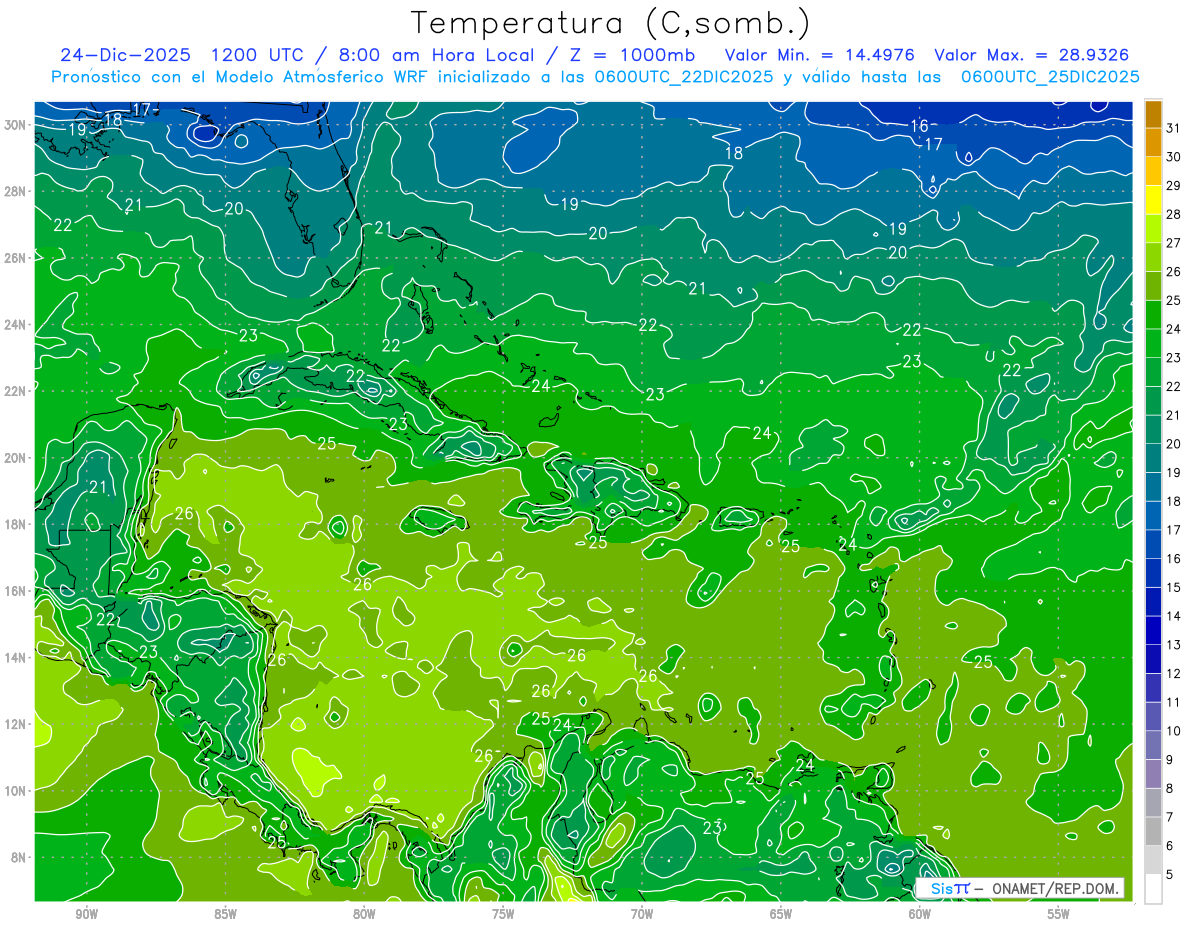Click the "65W" longitude axis label
The image size is (1200, 927).
(781, 914)
